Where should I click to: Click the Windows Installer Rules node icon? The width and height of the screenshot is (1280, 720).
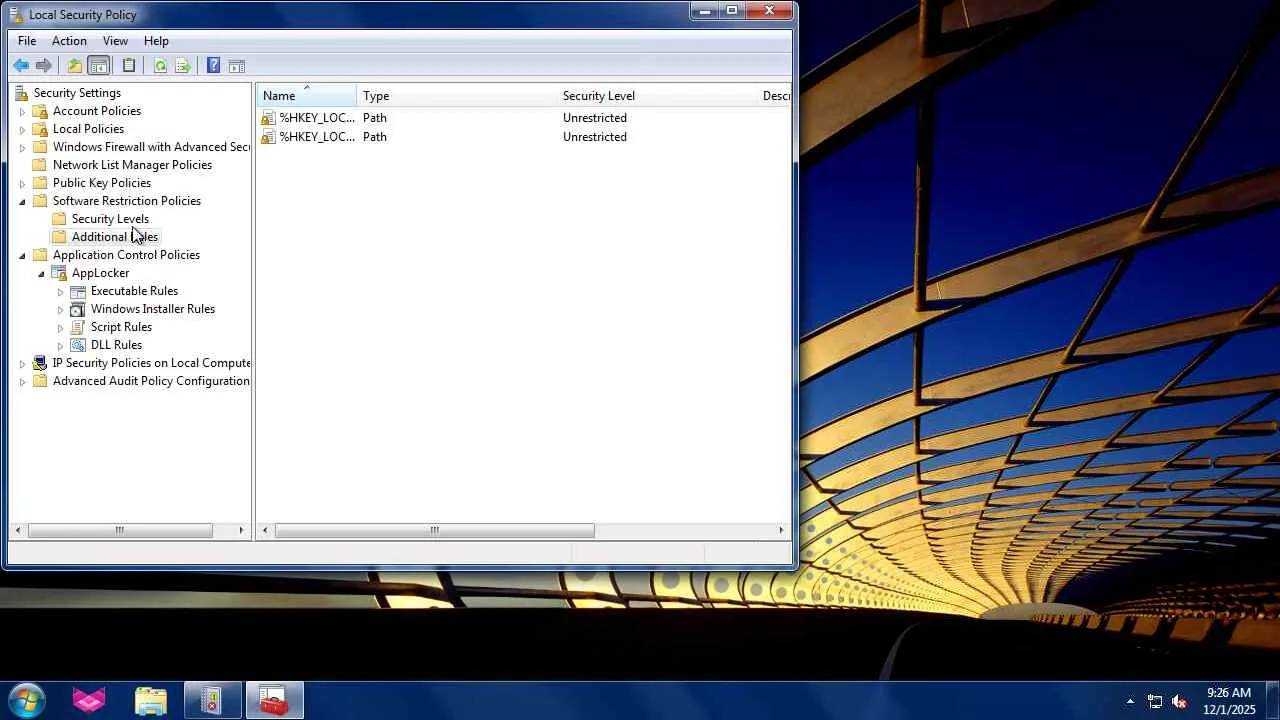(78, 309)
